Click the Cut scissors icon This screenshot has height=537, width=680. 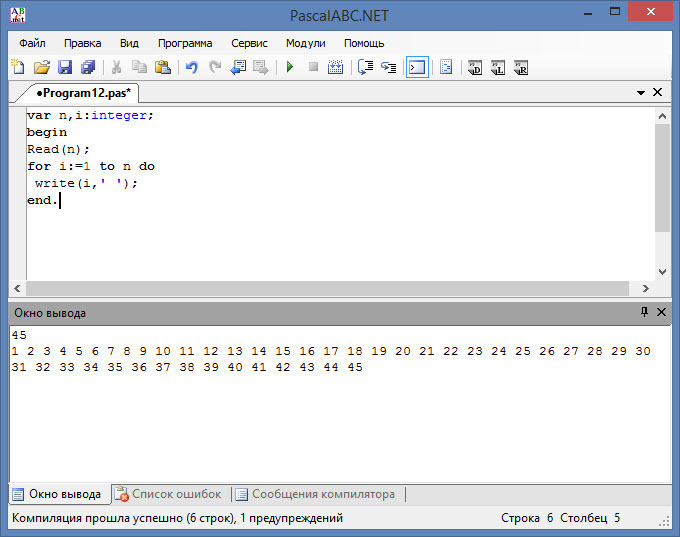pos(116,67)
